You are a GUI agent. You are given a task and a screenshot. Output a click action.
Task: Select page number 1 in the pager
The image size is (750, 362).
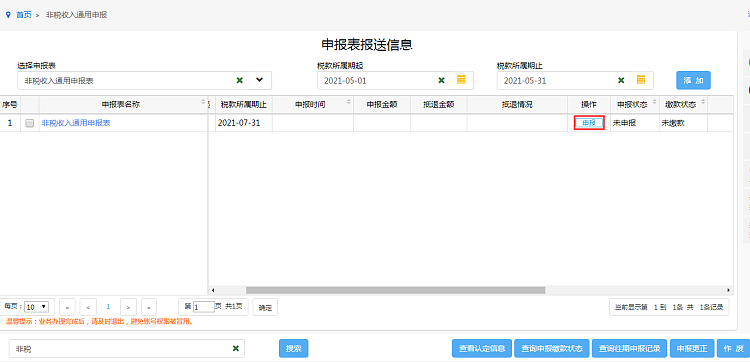pyautogui.click(x=108, y=307)
